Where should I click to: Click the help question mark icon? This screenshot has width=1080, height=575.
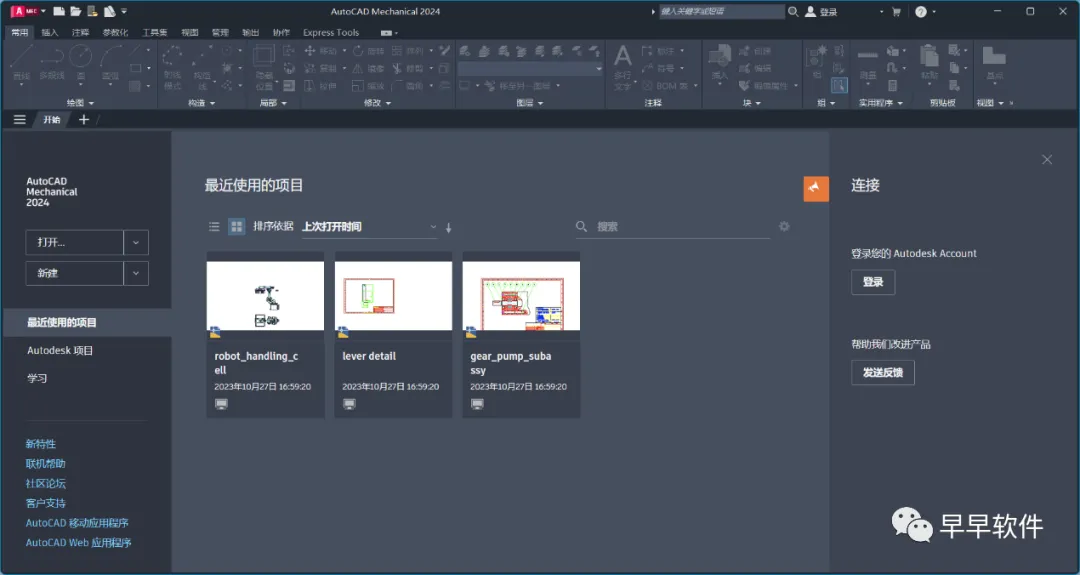tap(921, 12)
